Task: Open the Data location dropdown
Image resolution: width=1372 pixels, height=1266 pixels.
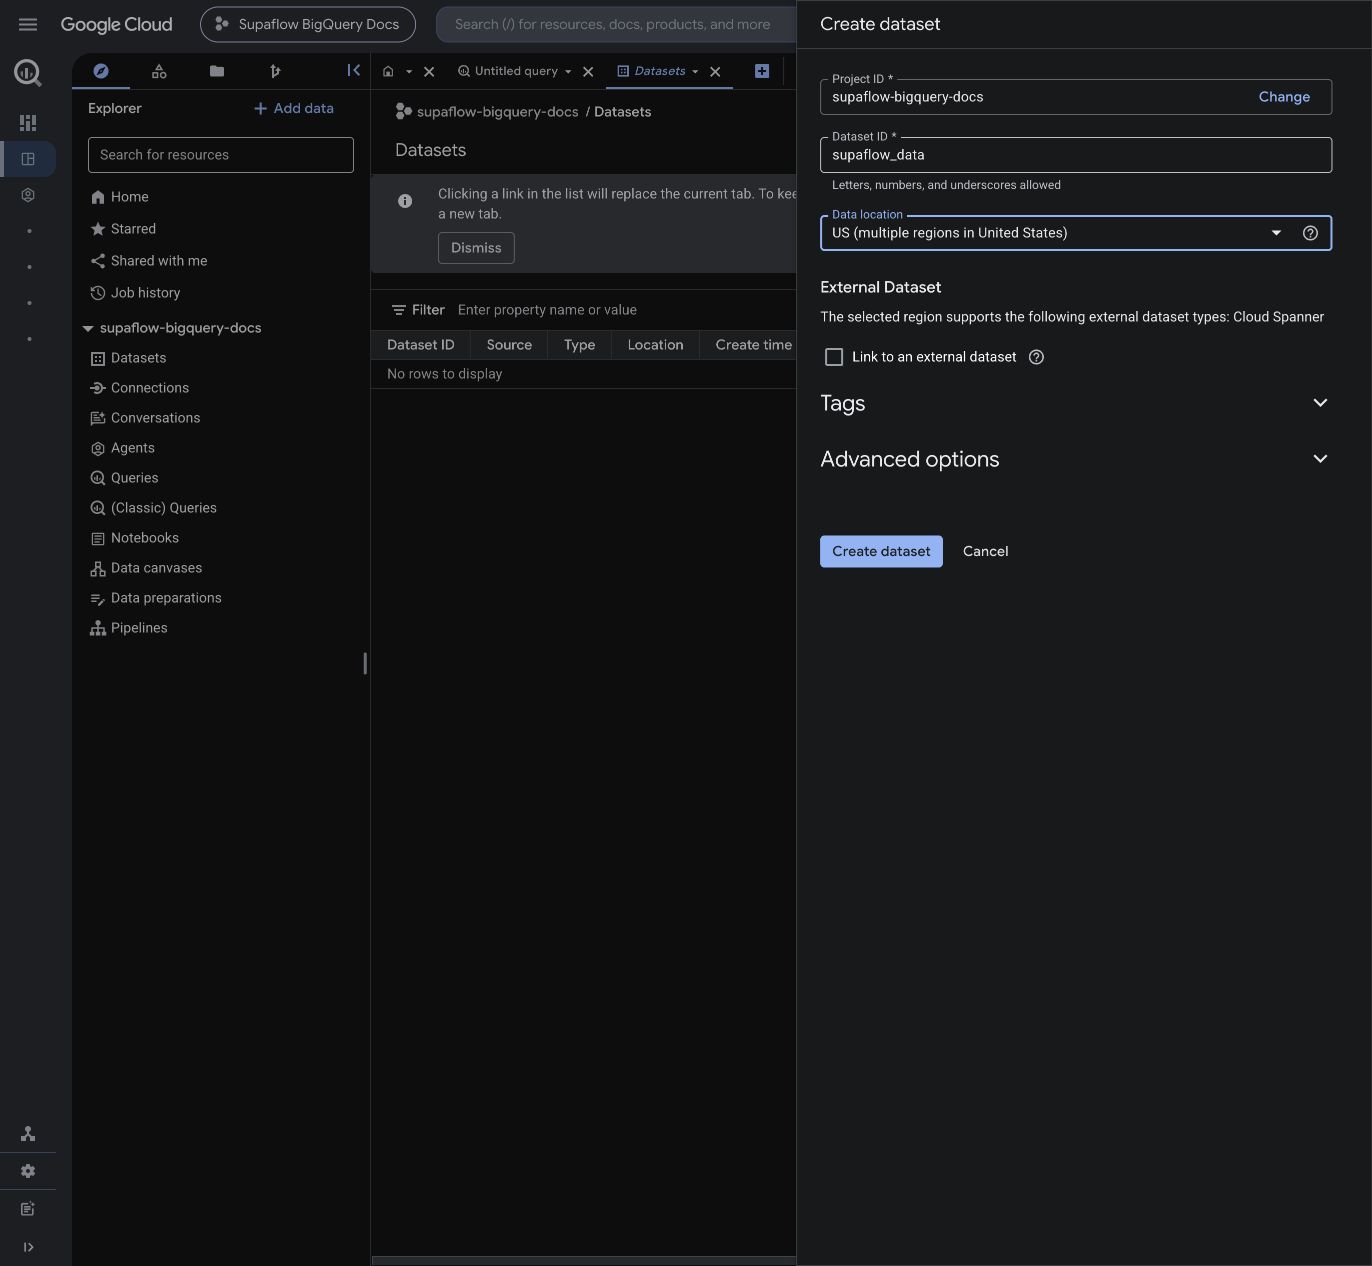Action: 1076,233
